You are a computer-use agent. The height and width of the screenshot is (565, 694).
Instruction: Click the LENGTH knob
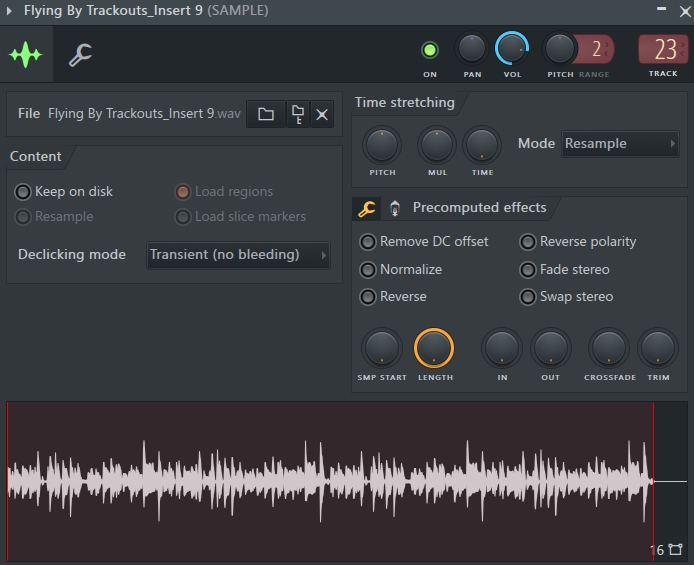[x=434, y=348]
